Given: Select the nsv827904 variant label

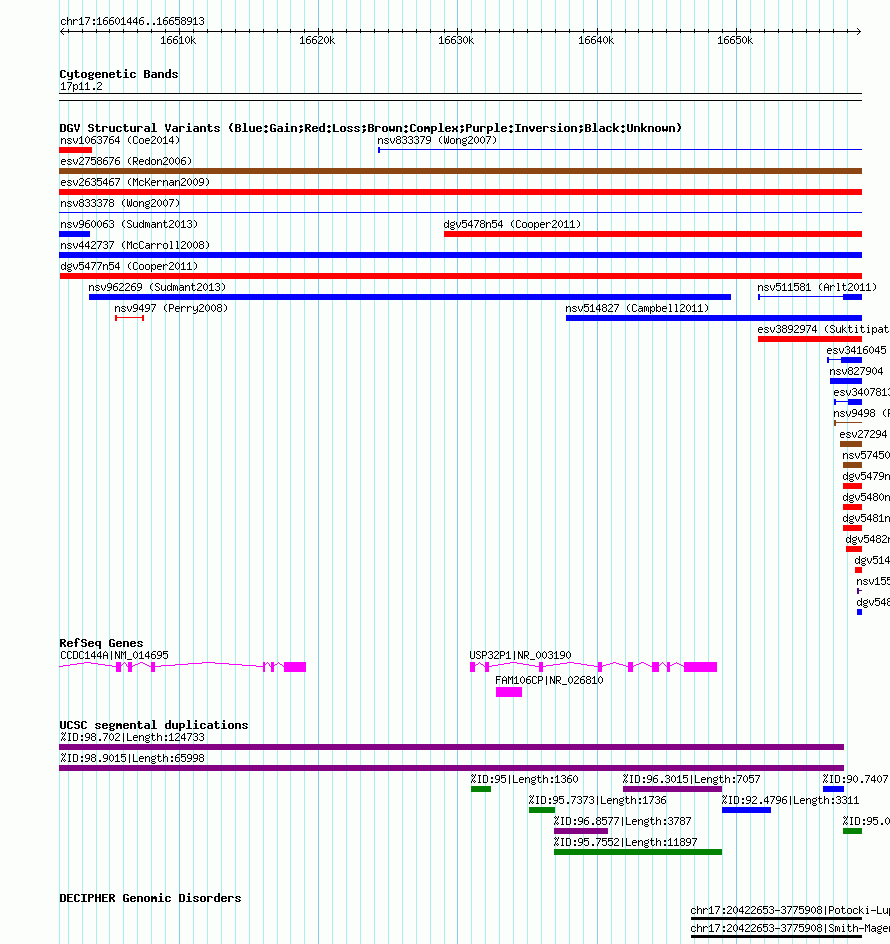Looking at the screenshot, I should point(856,371).
